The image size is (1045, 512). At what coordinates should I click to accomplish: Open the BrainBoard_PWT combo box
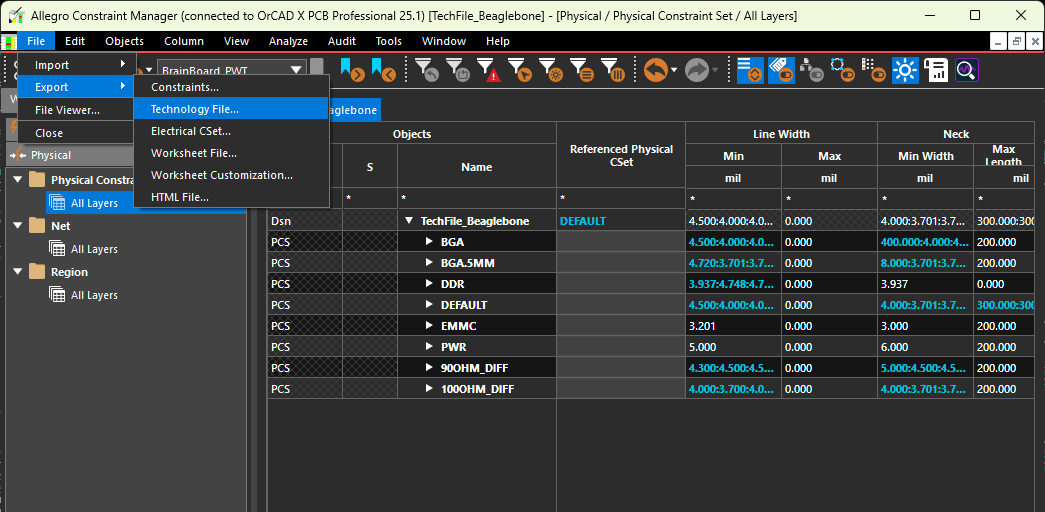296,70
